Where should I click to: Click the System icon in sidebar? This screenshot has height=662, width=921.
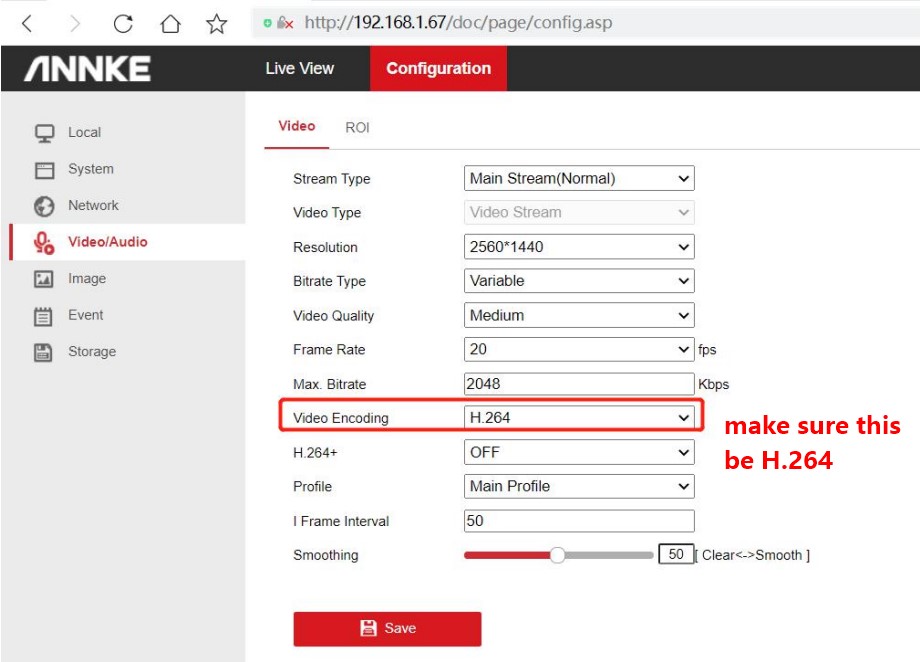coord(44,169)
